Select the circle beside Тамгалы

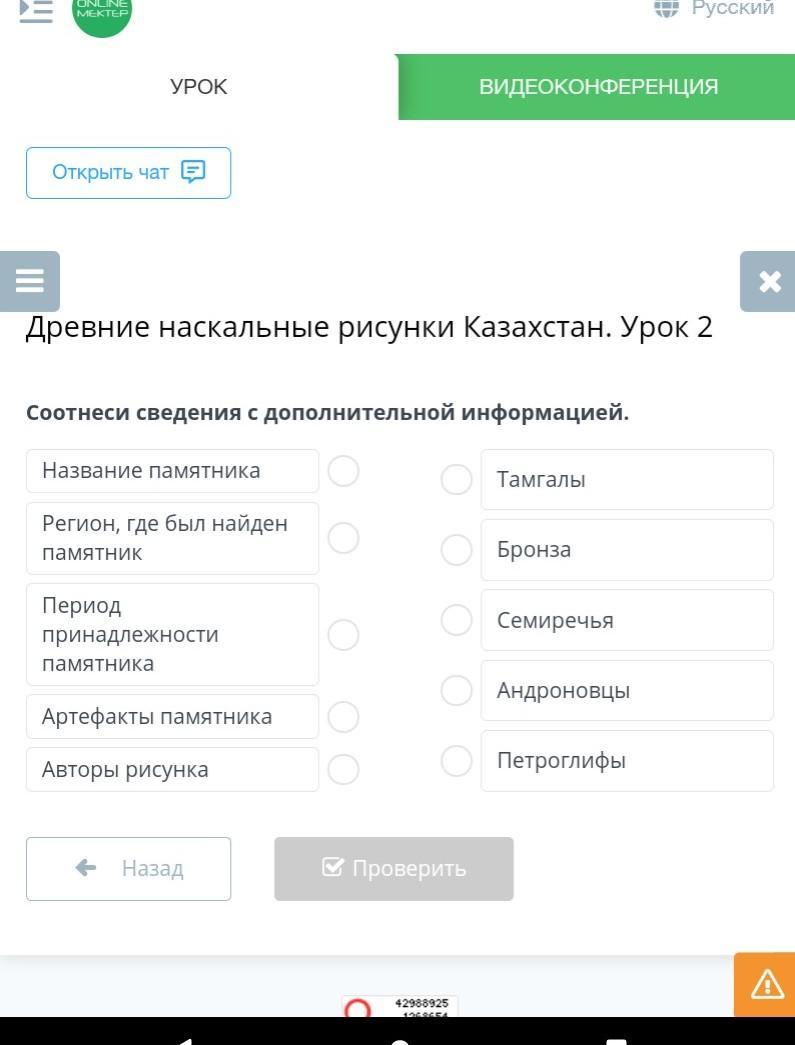coord(456,479)
